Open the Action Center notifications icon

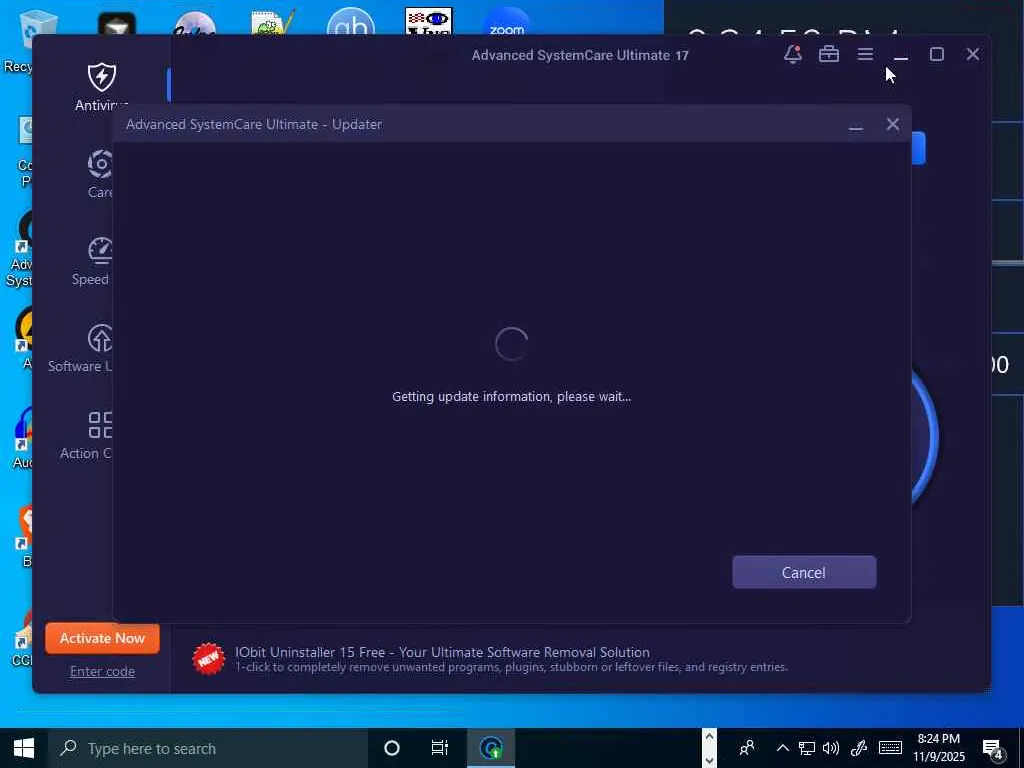pos(993,749)
